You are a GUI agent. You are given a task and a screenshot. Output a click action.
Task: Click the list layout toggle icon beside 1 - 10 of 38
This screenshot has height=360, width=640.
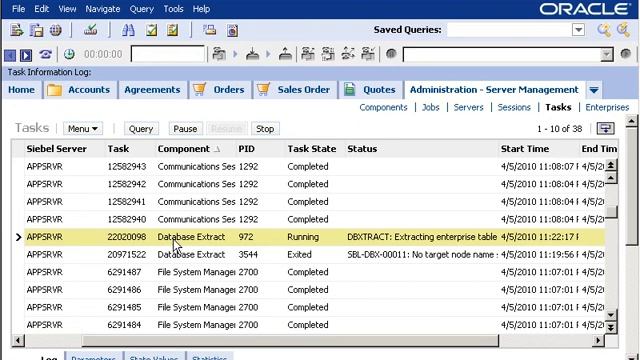click(605, 129)
